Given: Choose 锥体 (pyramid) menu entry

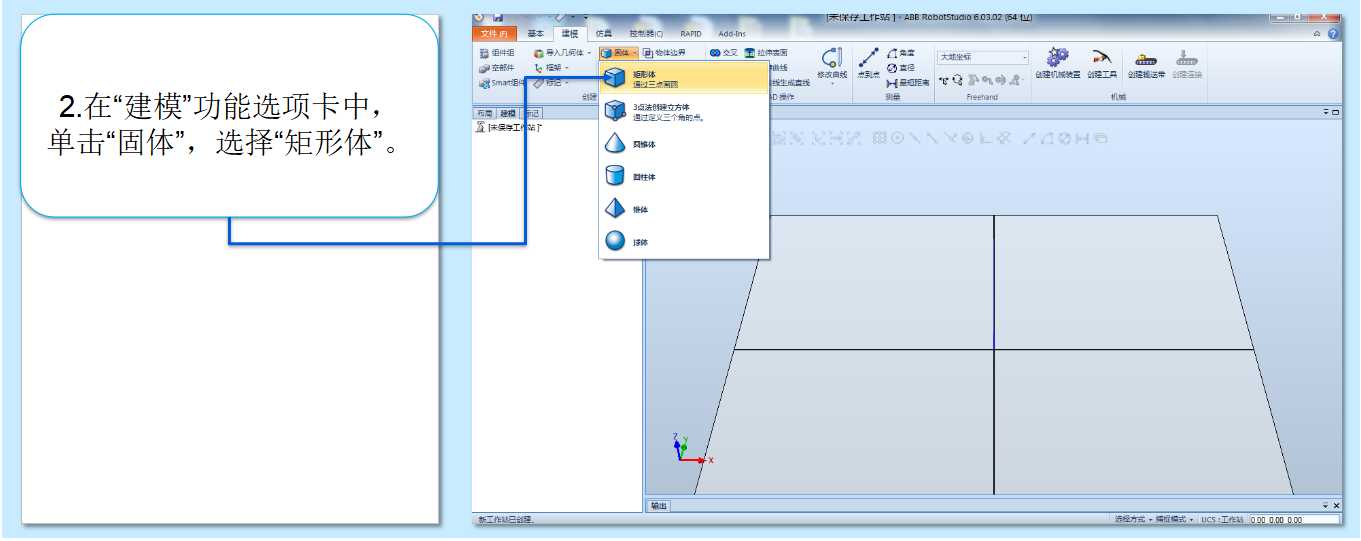Looking at the screenshot, I should (x=684, y=210).
